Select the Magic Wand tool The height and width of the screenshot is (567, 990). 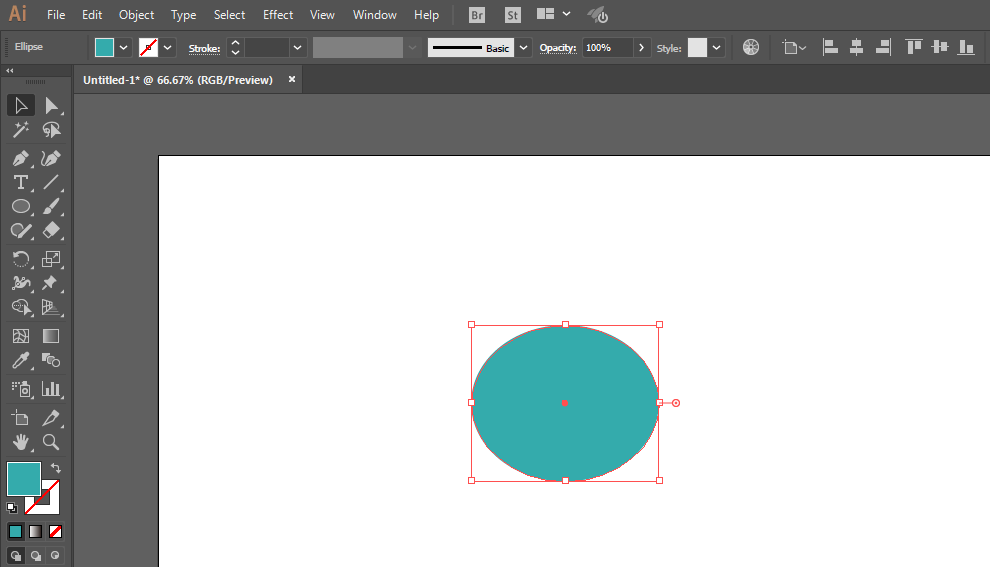coord(21,129)
